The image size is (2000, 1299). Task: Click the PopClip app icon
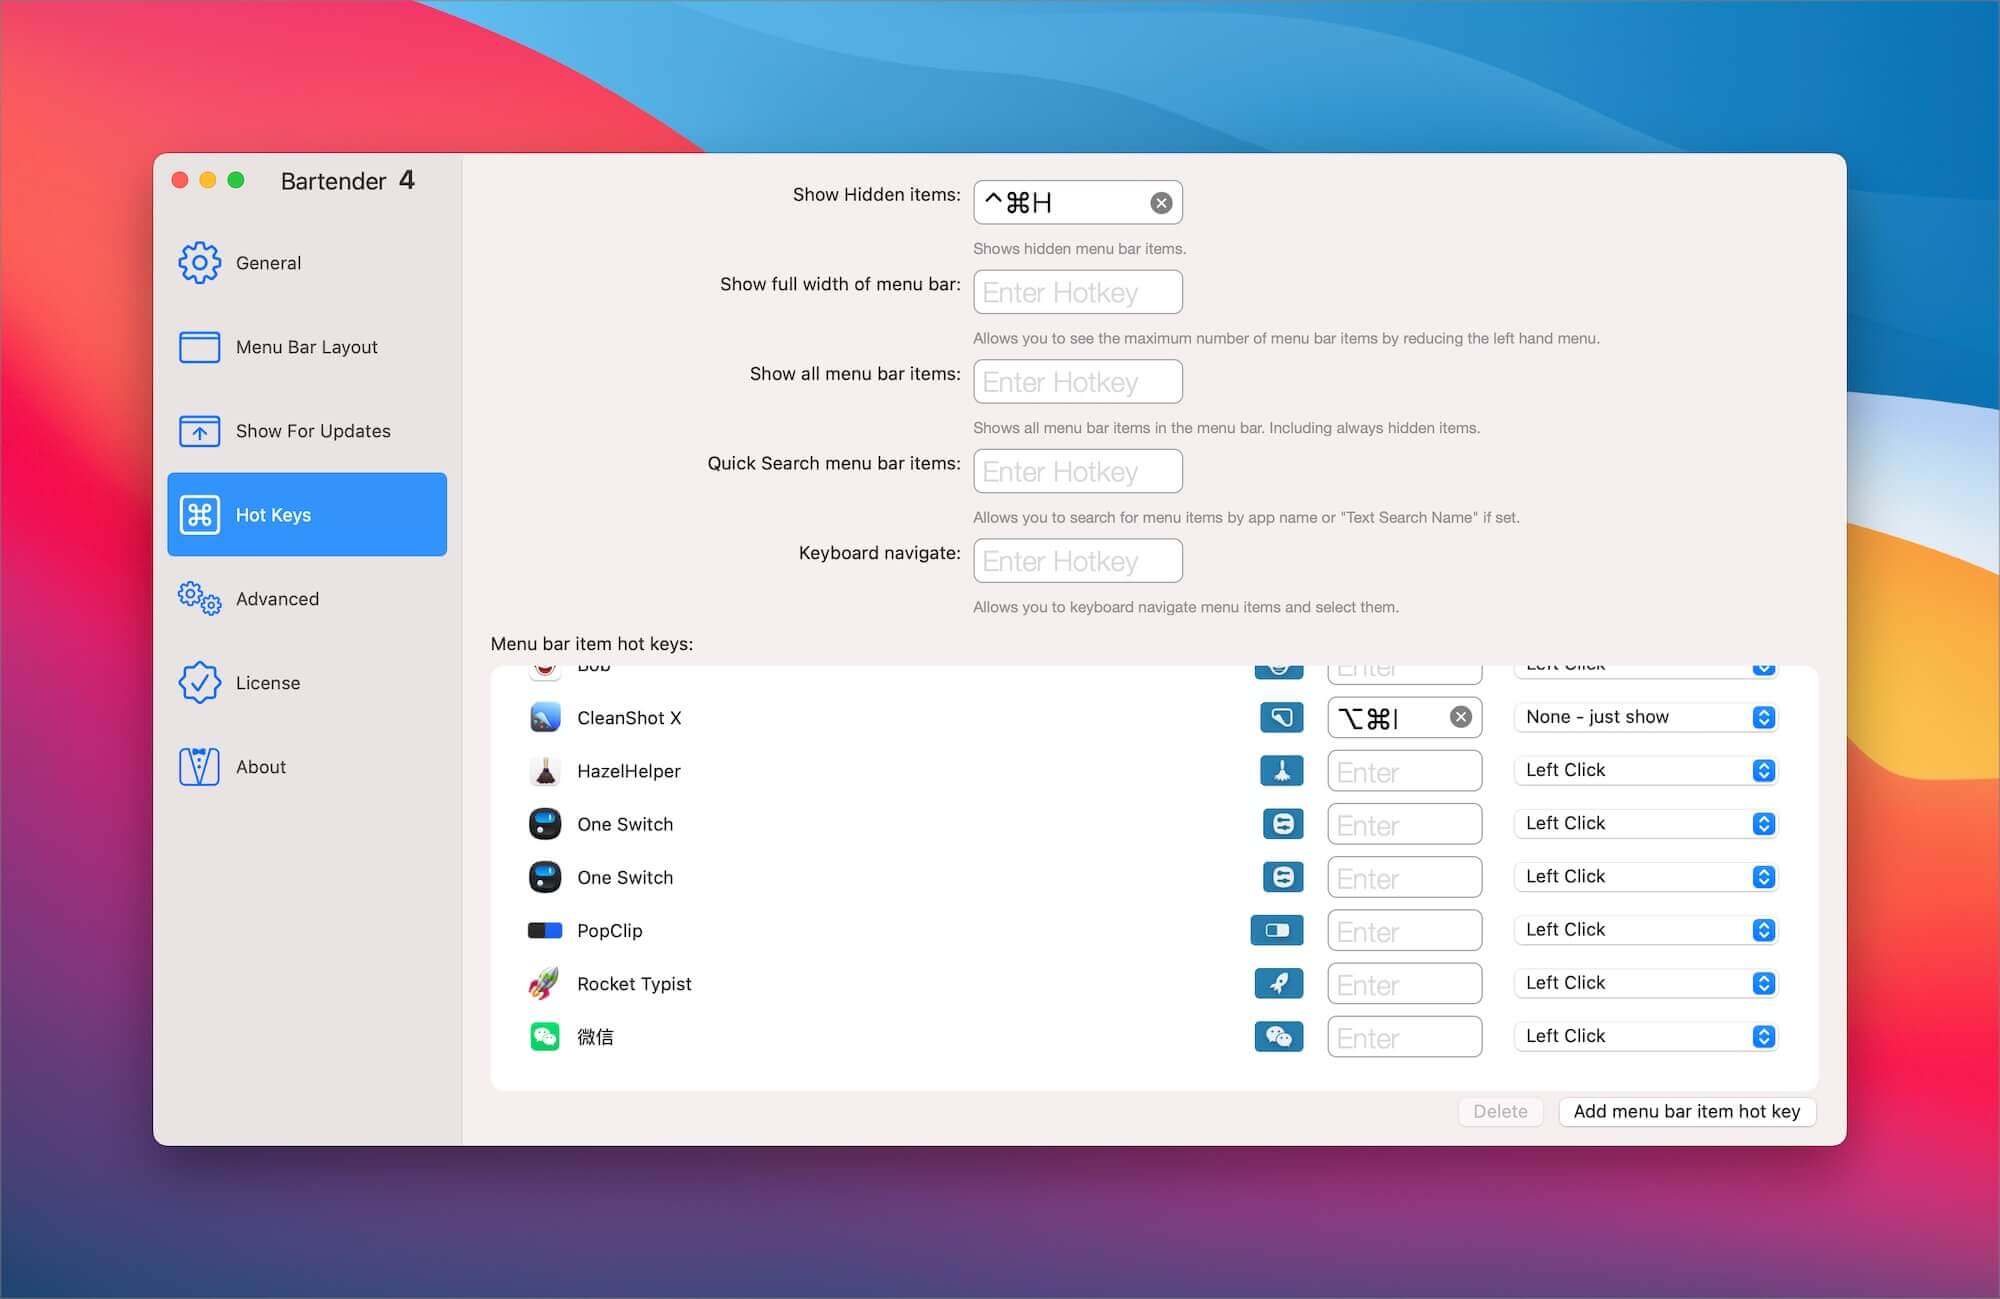tap(545, 930)
